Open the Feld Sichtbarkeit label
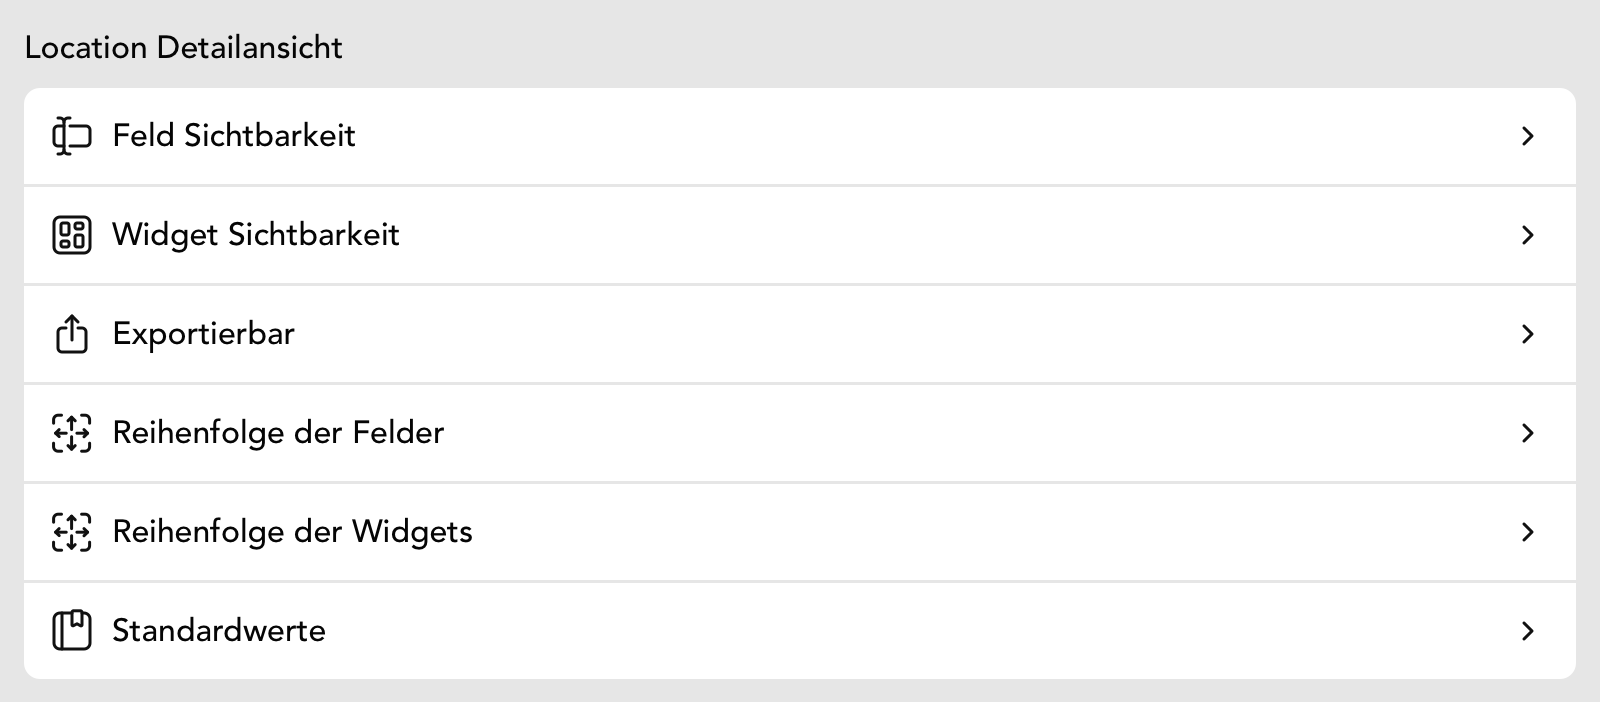 pyautogui.click(x=234, y=136)
